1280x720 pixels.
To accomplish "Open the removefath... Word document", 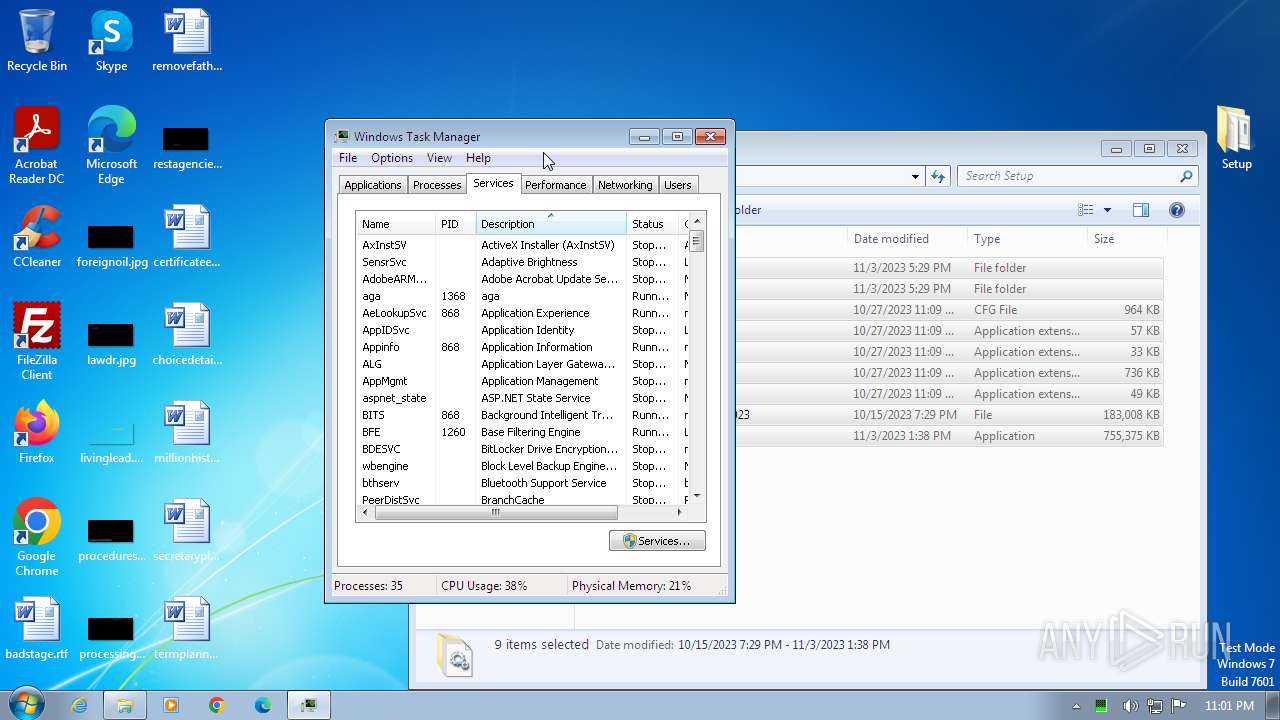I will pos(187,40).
